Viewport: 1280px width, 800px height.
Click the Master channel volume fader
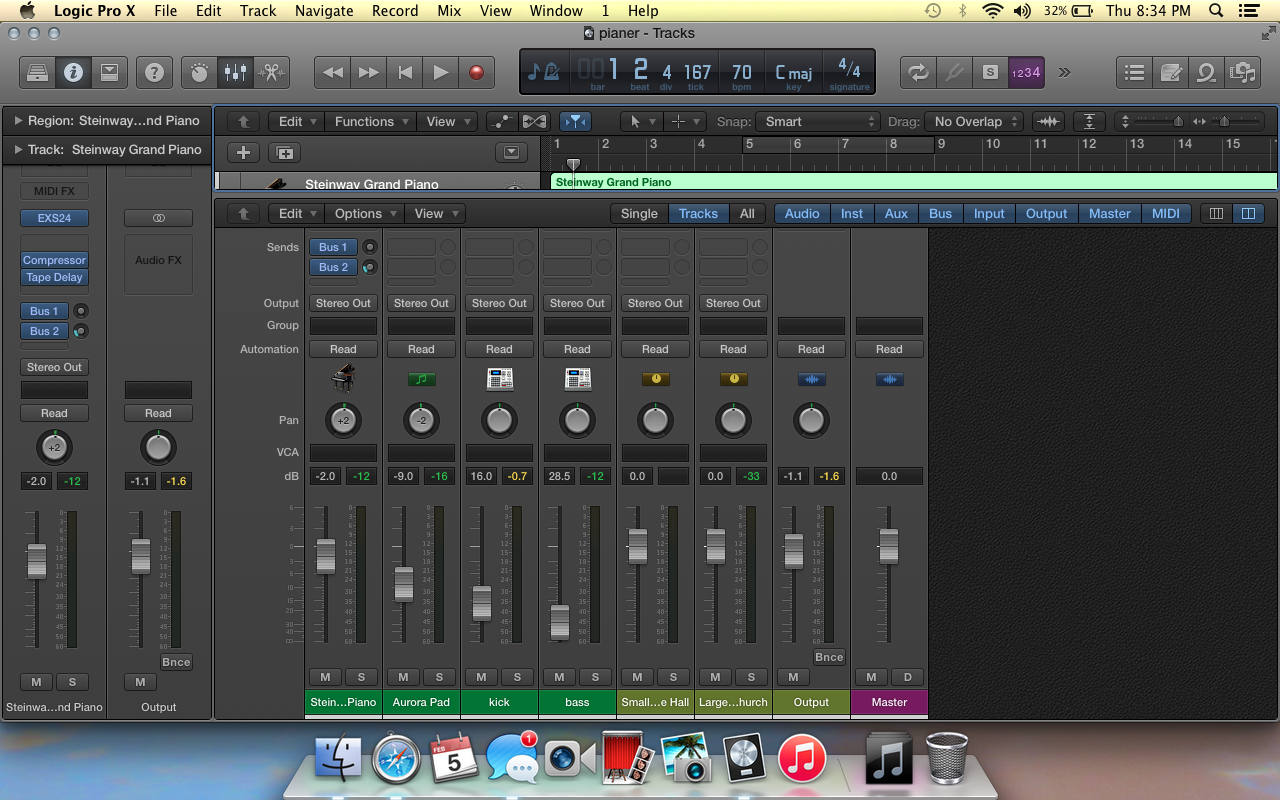pyautogui.click(x=888, y=546)
